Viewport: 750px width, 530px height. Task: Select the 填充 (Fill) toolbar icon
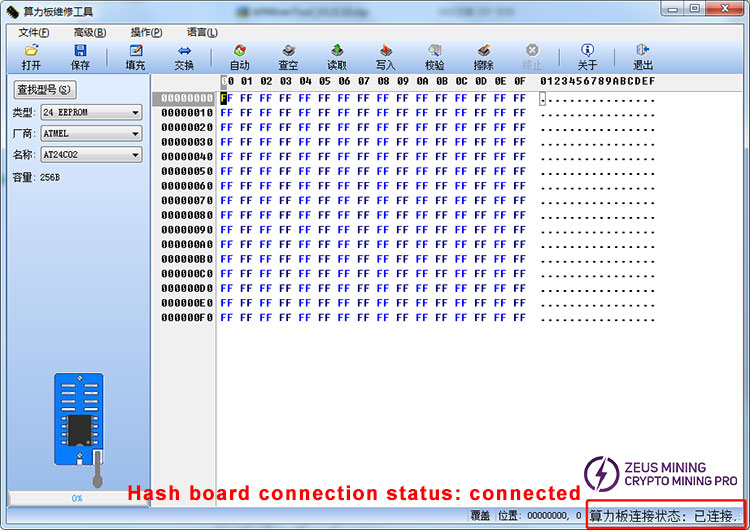tap(135, 51)
